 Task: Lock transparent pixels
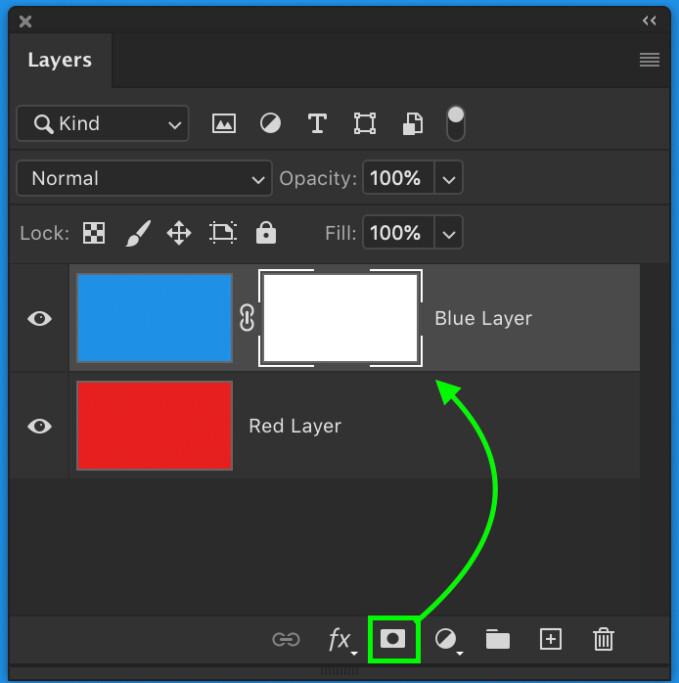[94, 233]
